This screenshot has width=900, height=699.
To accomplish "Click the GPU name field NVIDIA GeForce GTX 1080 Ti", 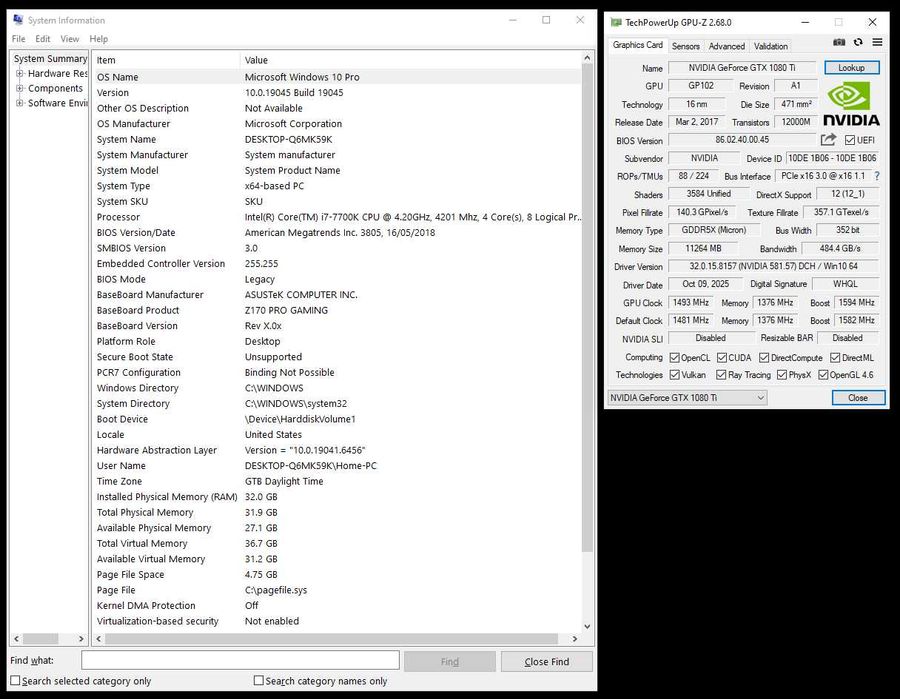I will [742, 68].
